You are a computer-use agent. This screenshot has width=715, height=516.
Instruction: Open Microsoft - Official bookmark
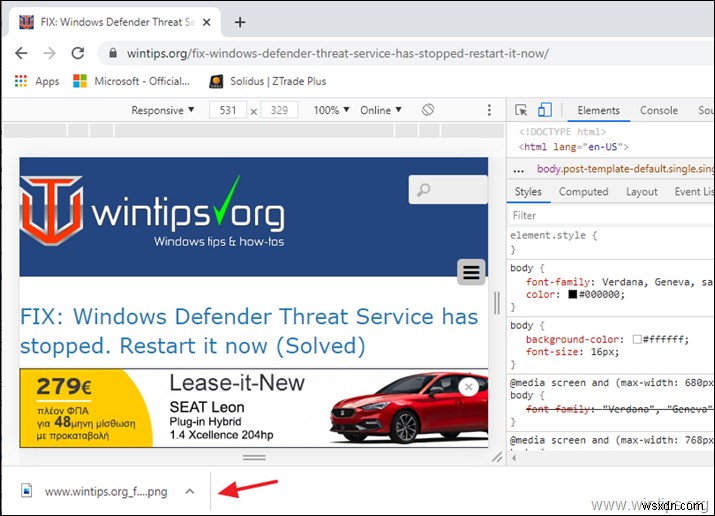pyautogui.click(x=131, y=81)
